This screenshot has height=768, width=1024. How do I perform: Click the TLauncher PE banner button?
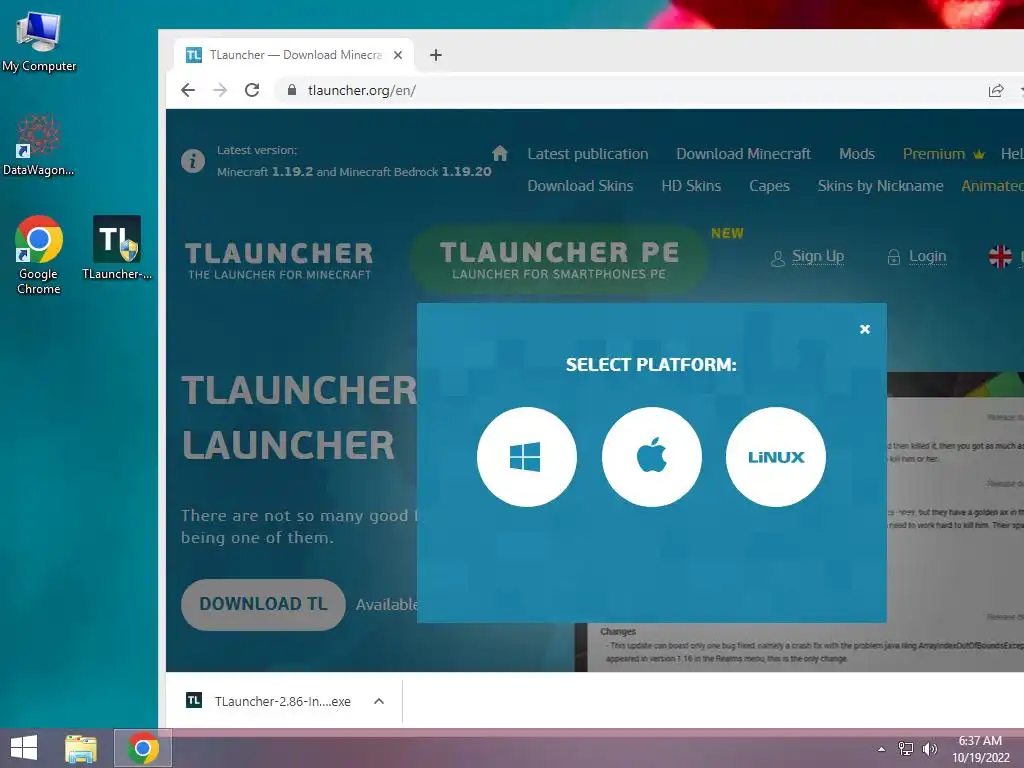pos(559,259)
